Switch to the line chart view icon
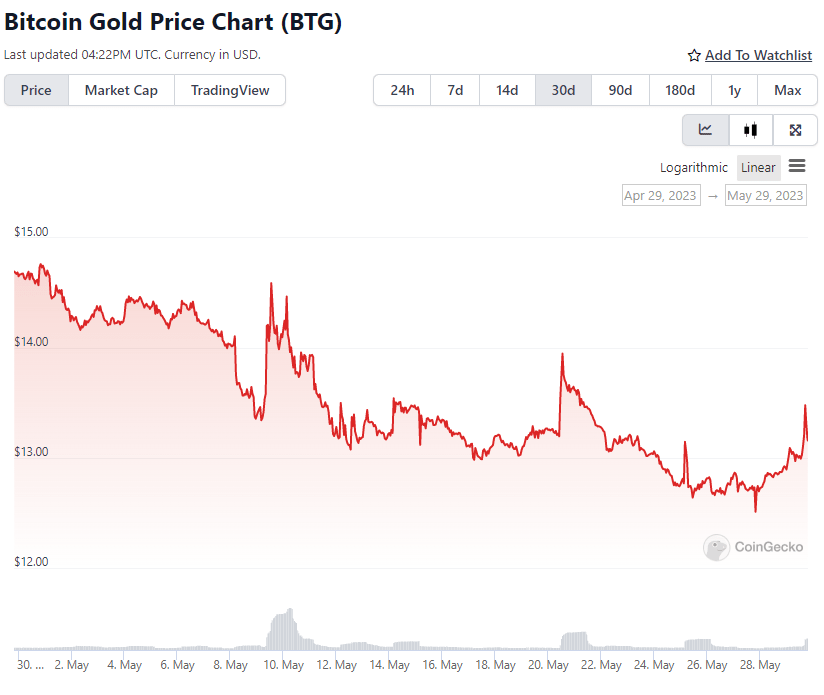This screenshot has width=824, height=695. point(705,130)
